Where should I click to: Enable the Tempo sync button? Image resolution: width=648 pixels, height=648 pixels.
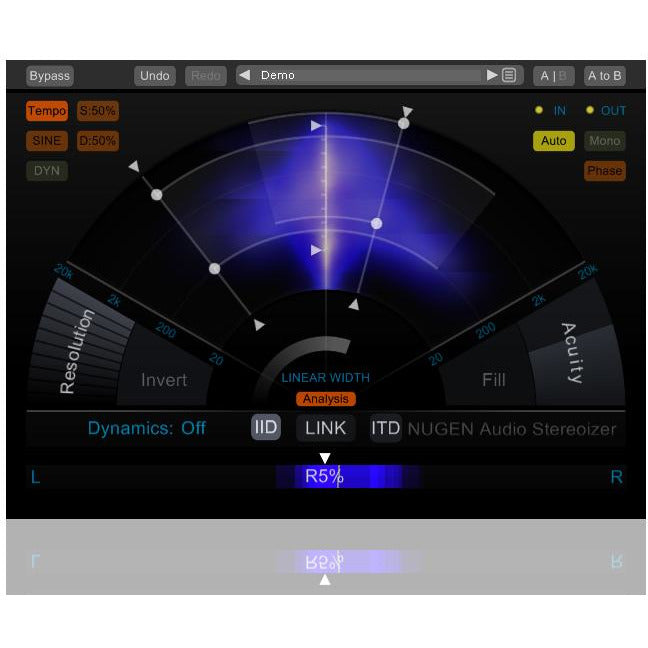pyautogui.click(x=47, y=111)
